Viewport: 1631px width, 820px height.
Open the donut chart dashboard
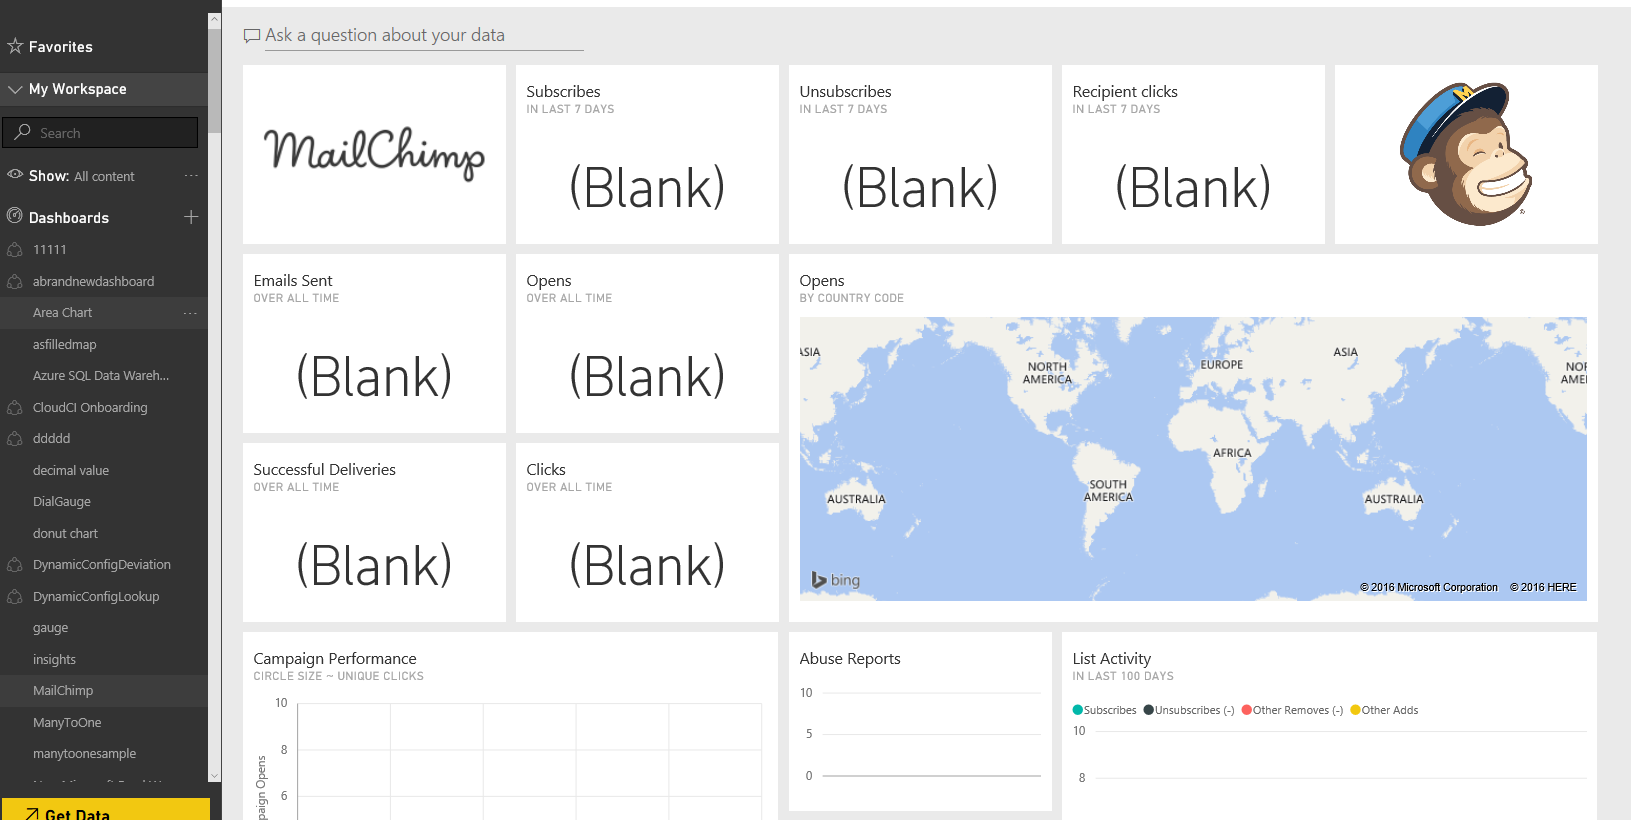65,533
